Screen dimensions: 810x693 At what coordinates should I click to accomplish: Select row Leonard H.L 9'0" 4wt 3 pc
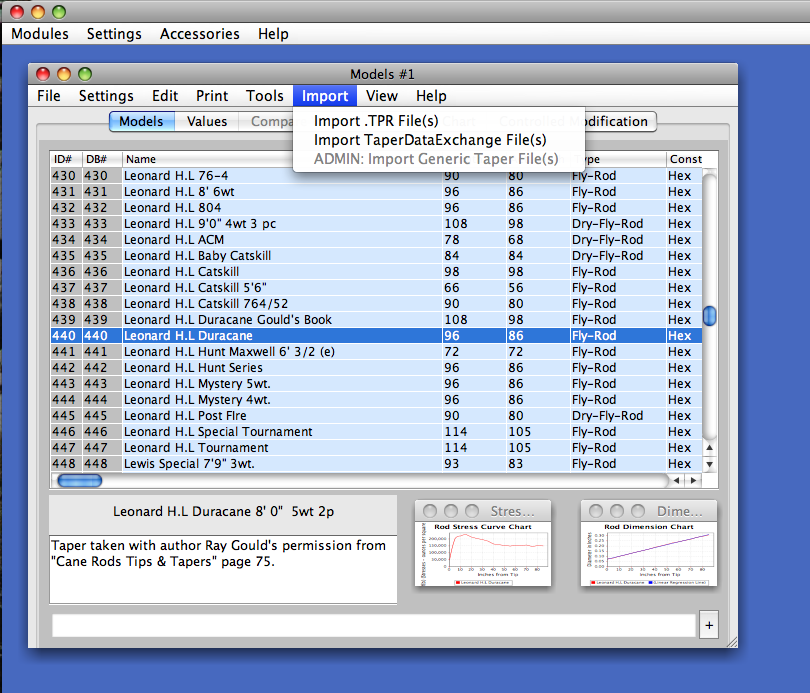[376, 224]
